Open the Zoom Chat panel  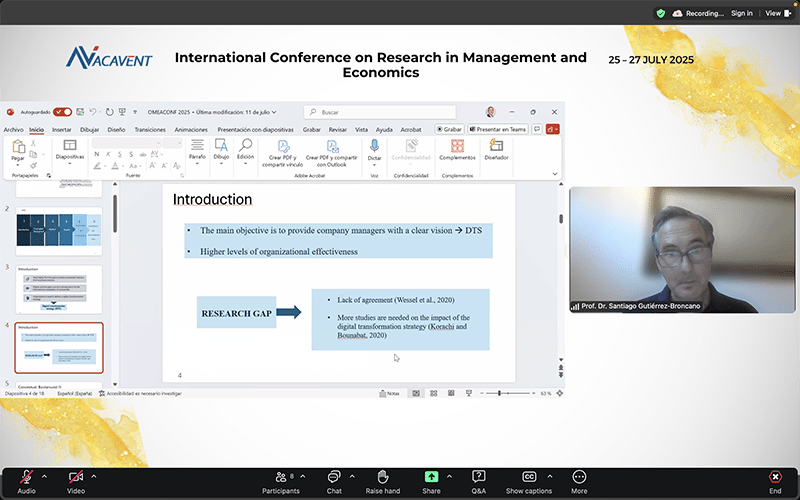[x=334, y=478]
